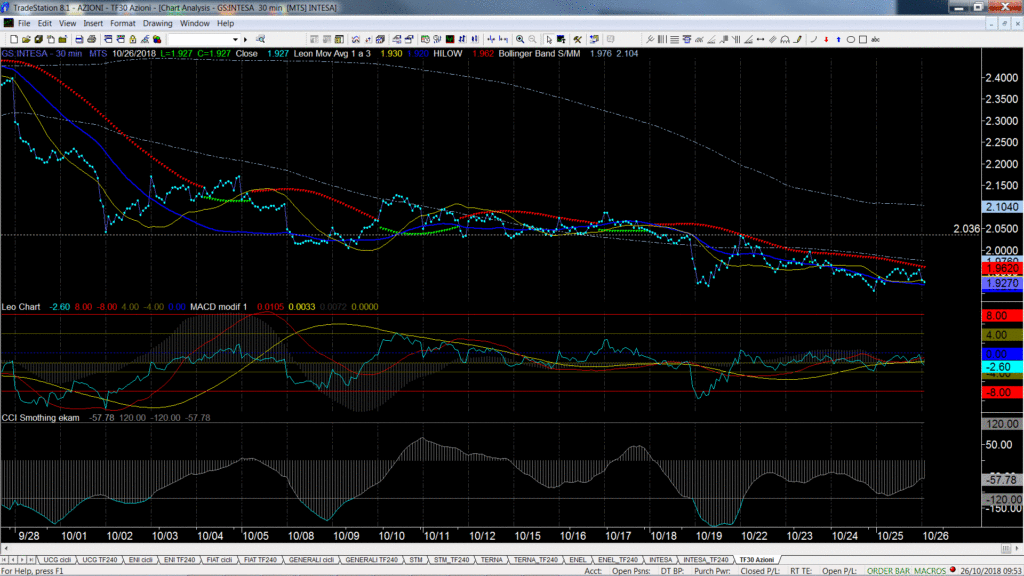Select the Text (abc) drawing tool

click(x=876, y=40)
